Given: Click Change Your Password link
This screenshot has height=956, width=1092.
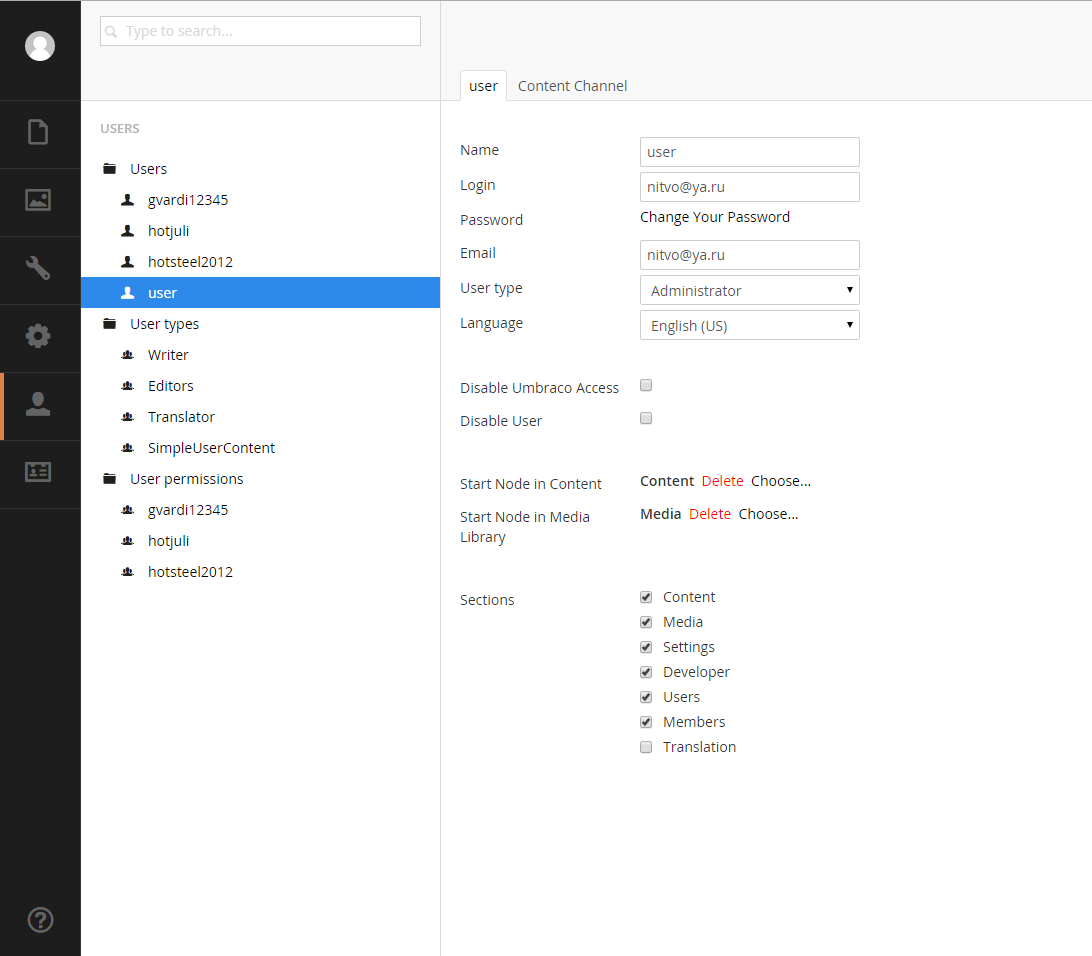Looking at the screenshot, I should (x=715, y=217).
